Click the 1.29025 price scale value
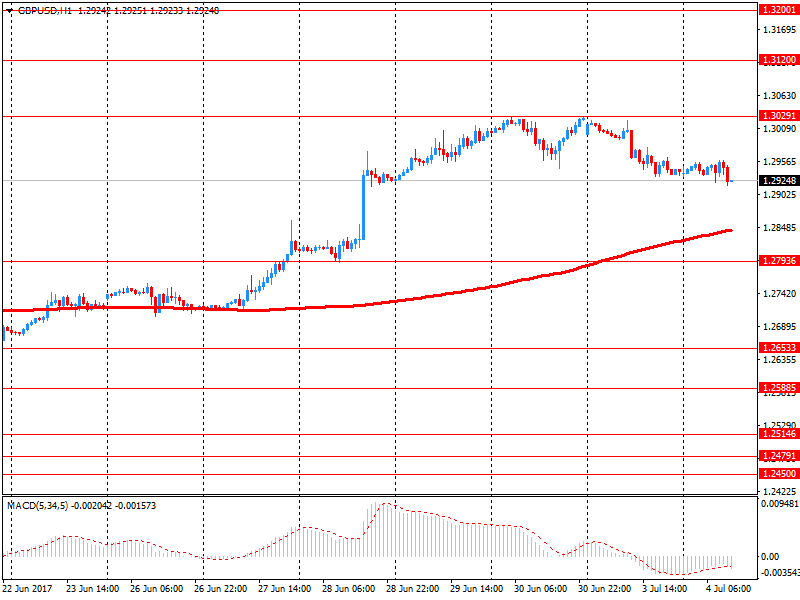The width and height of the screenshot is (800, 600). tap(779, 195)
